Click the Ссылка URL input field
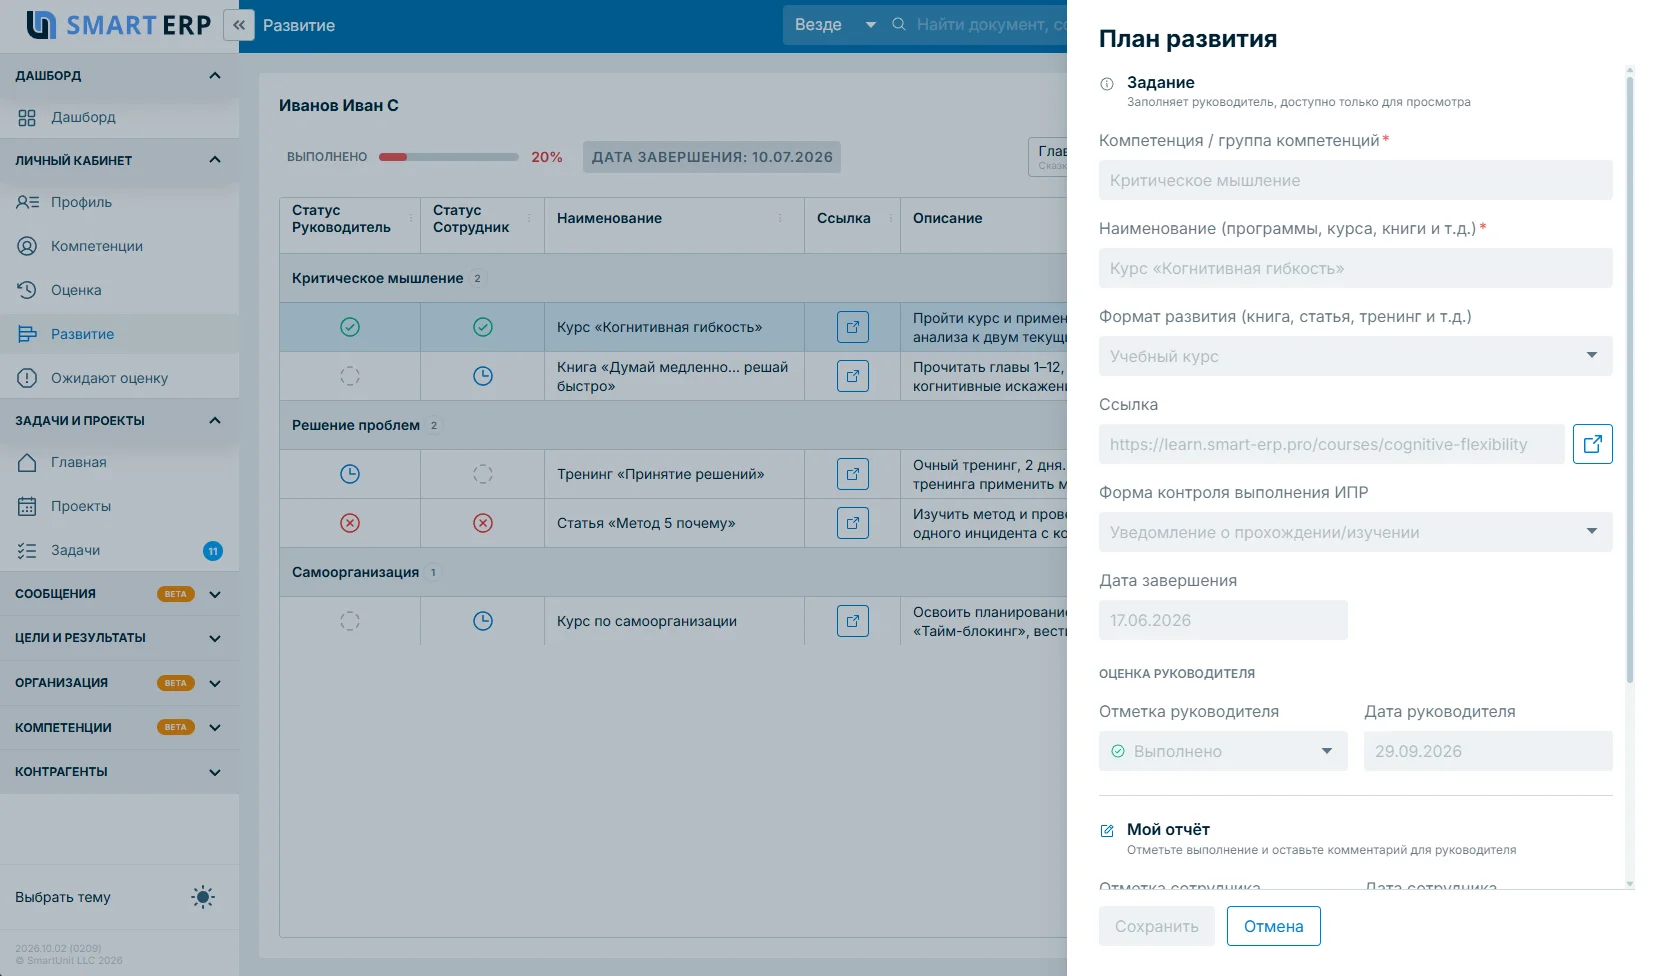1667x976 pixels. (1331, 444)
